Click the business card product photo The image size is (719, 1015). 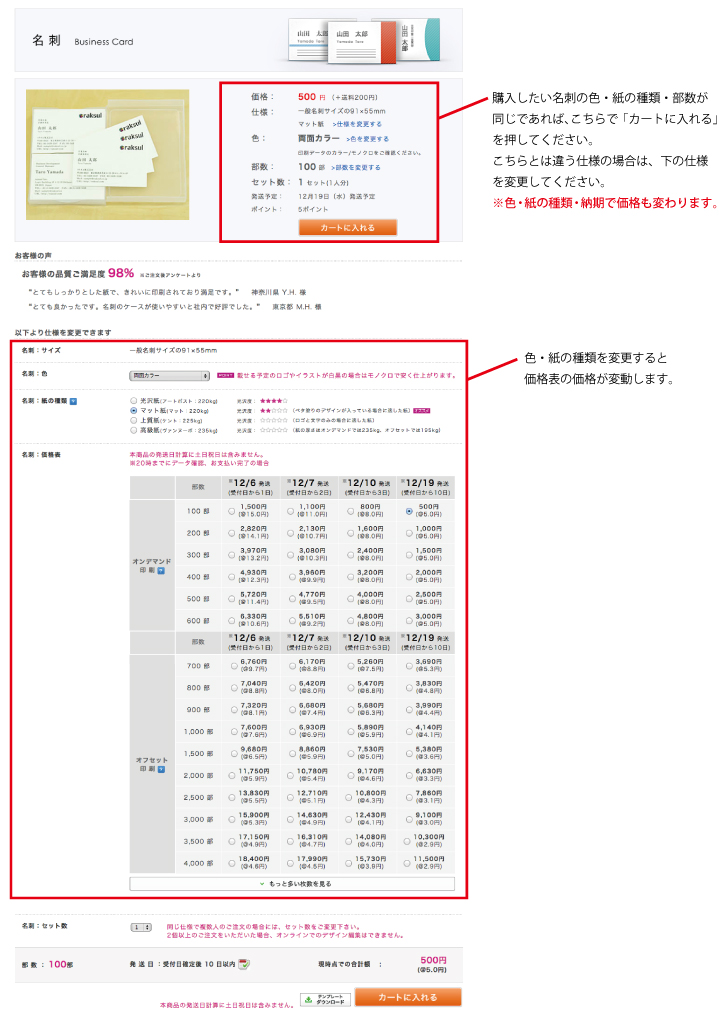coord(107,155)
